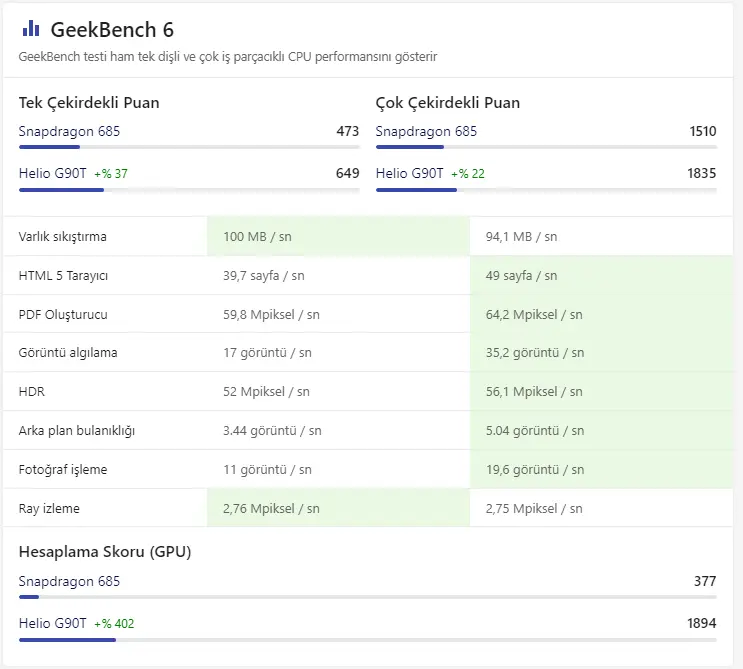Image resolution: width=743 pixels, height=669 pixels.
Task: Open Helio G90T link under Hesaplama Skoru
Action: tap(53, 623)
